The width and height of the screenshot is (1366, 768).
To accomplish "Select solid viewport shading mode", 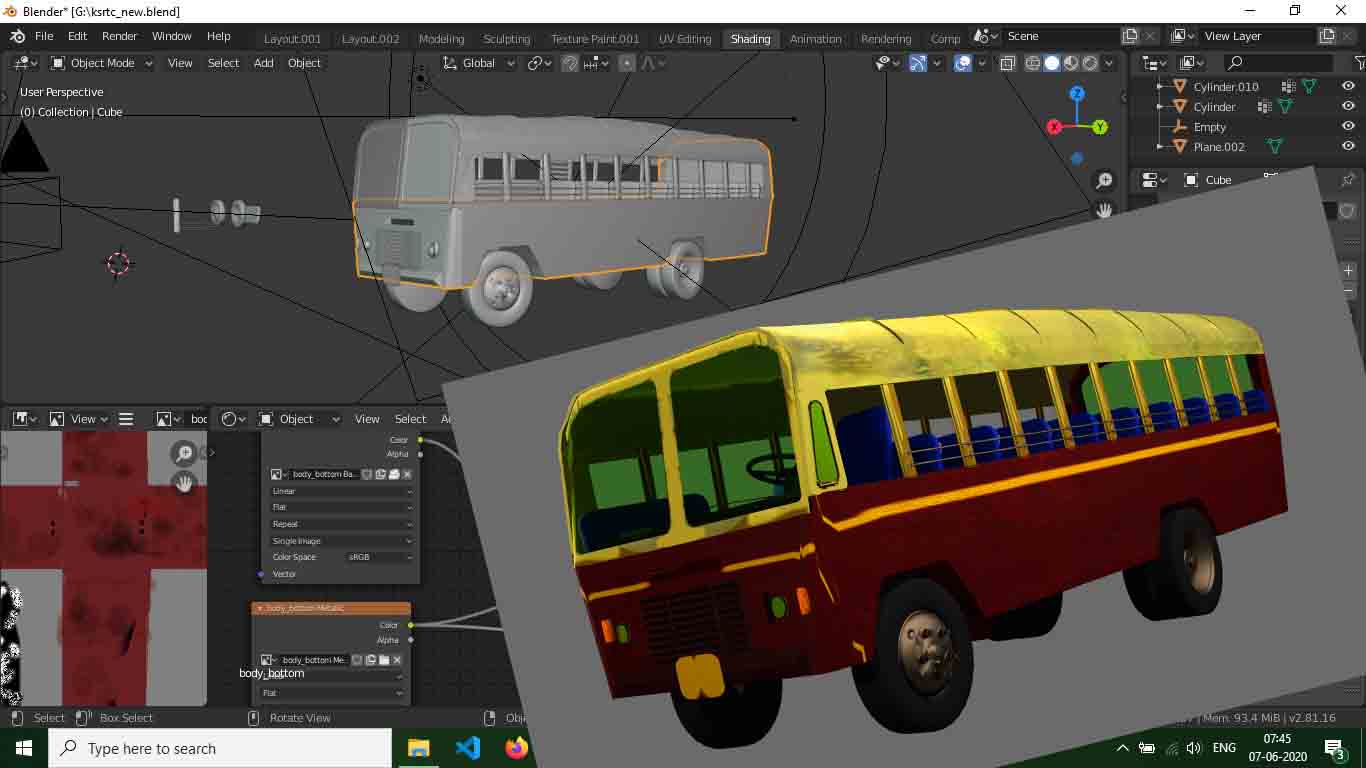I will (x=1052, y=63).
